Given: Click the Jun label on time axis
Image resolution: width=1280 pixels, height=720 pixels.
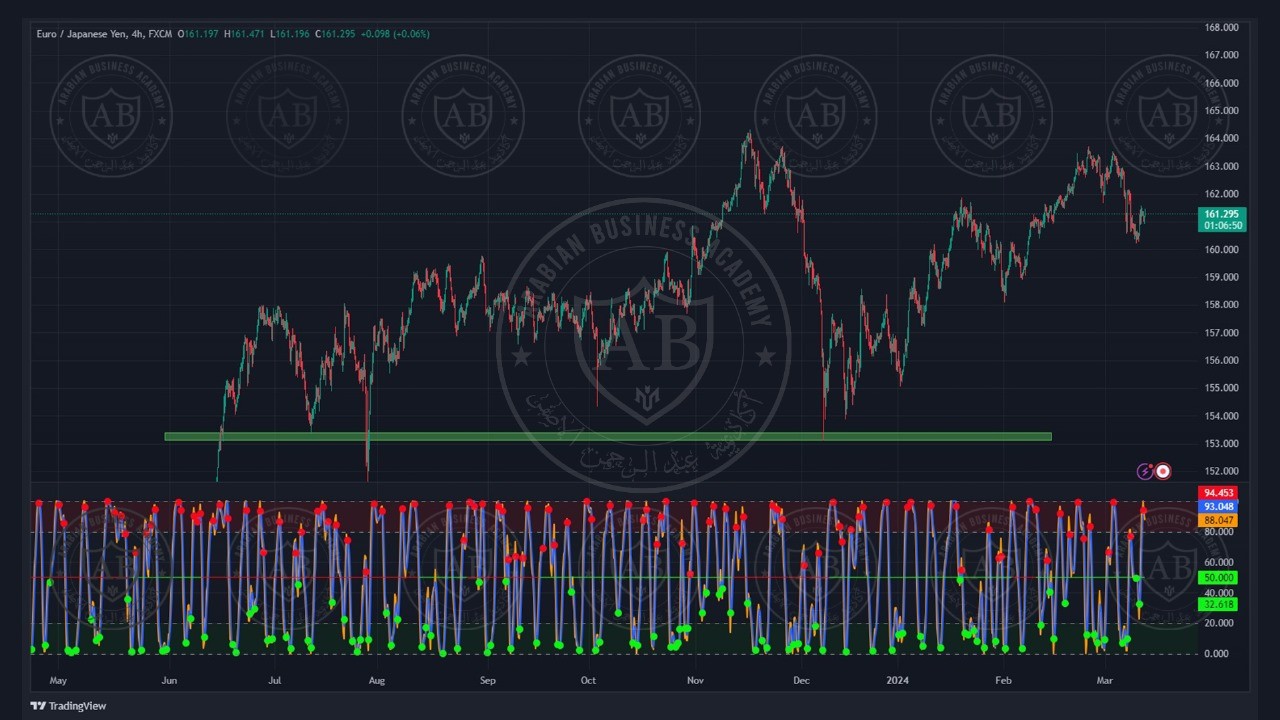Looking at the screenshot, I should (x=169, y=681).
